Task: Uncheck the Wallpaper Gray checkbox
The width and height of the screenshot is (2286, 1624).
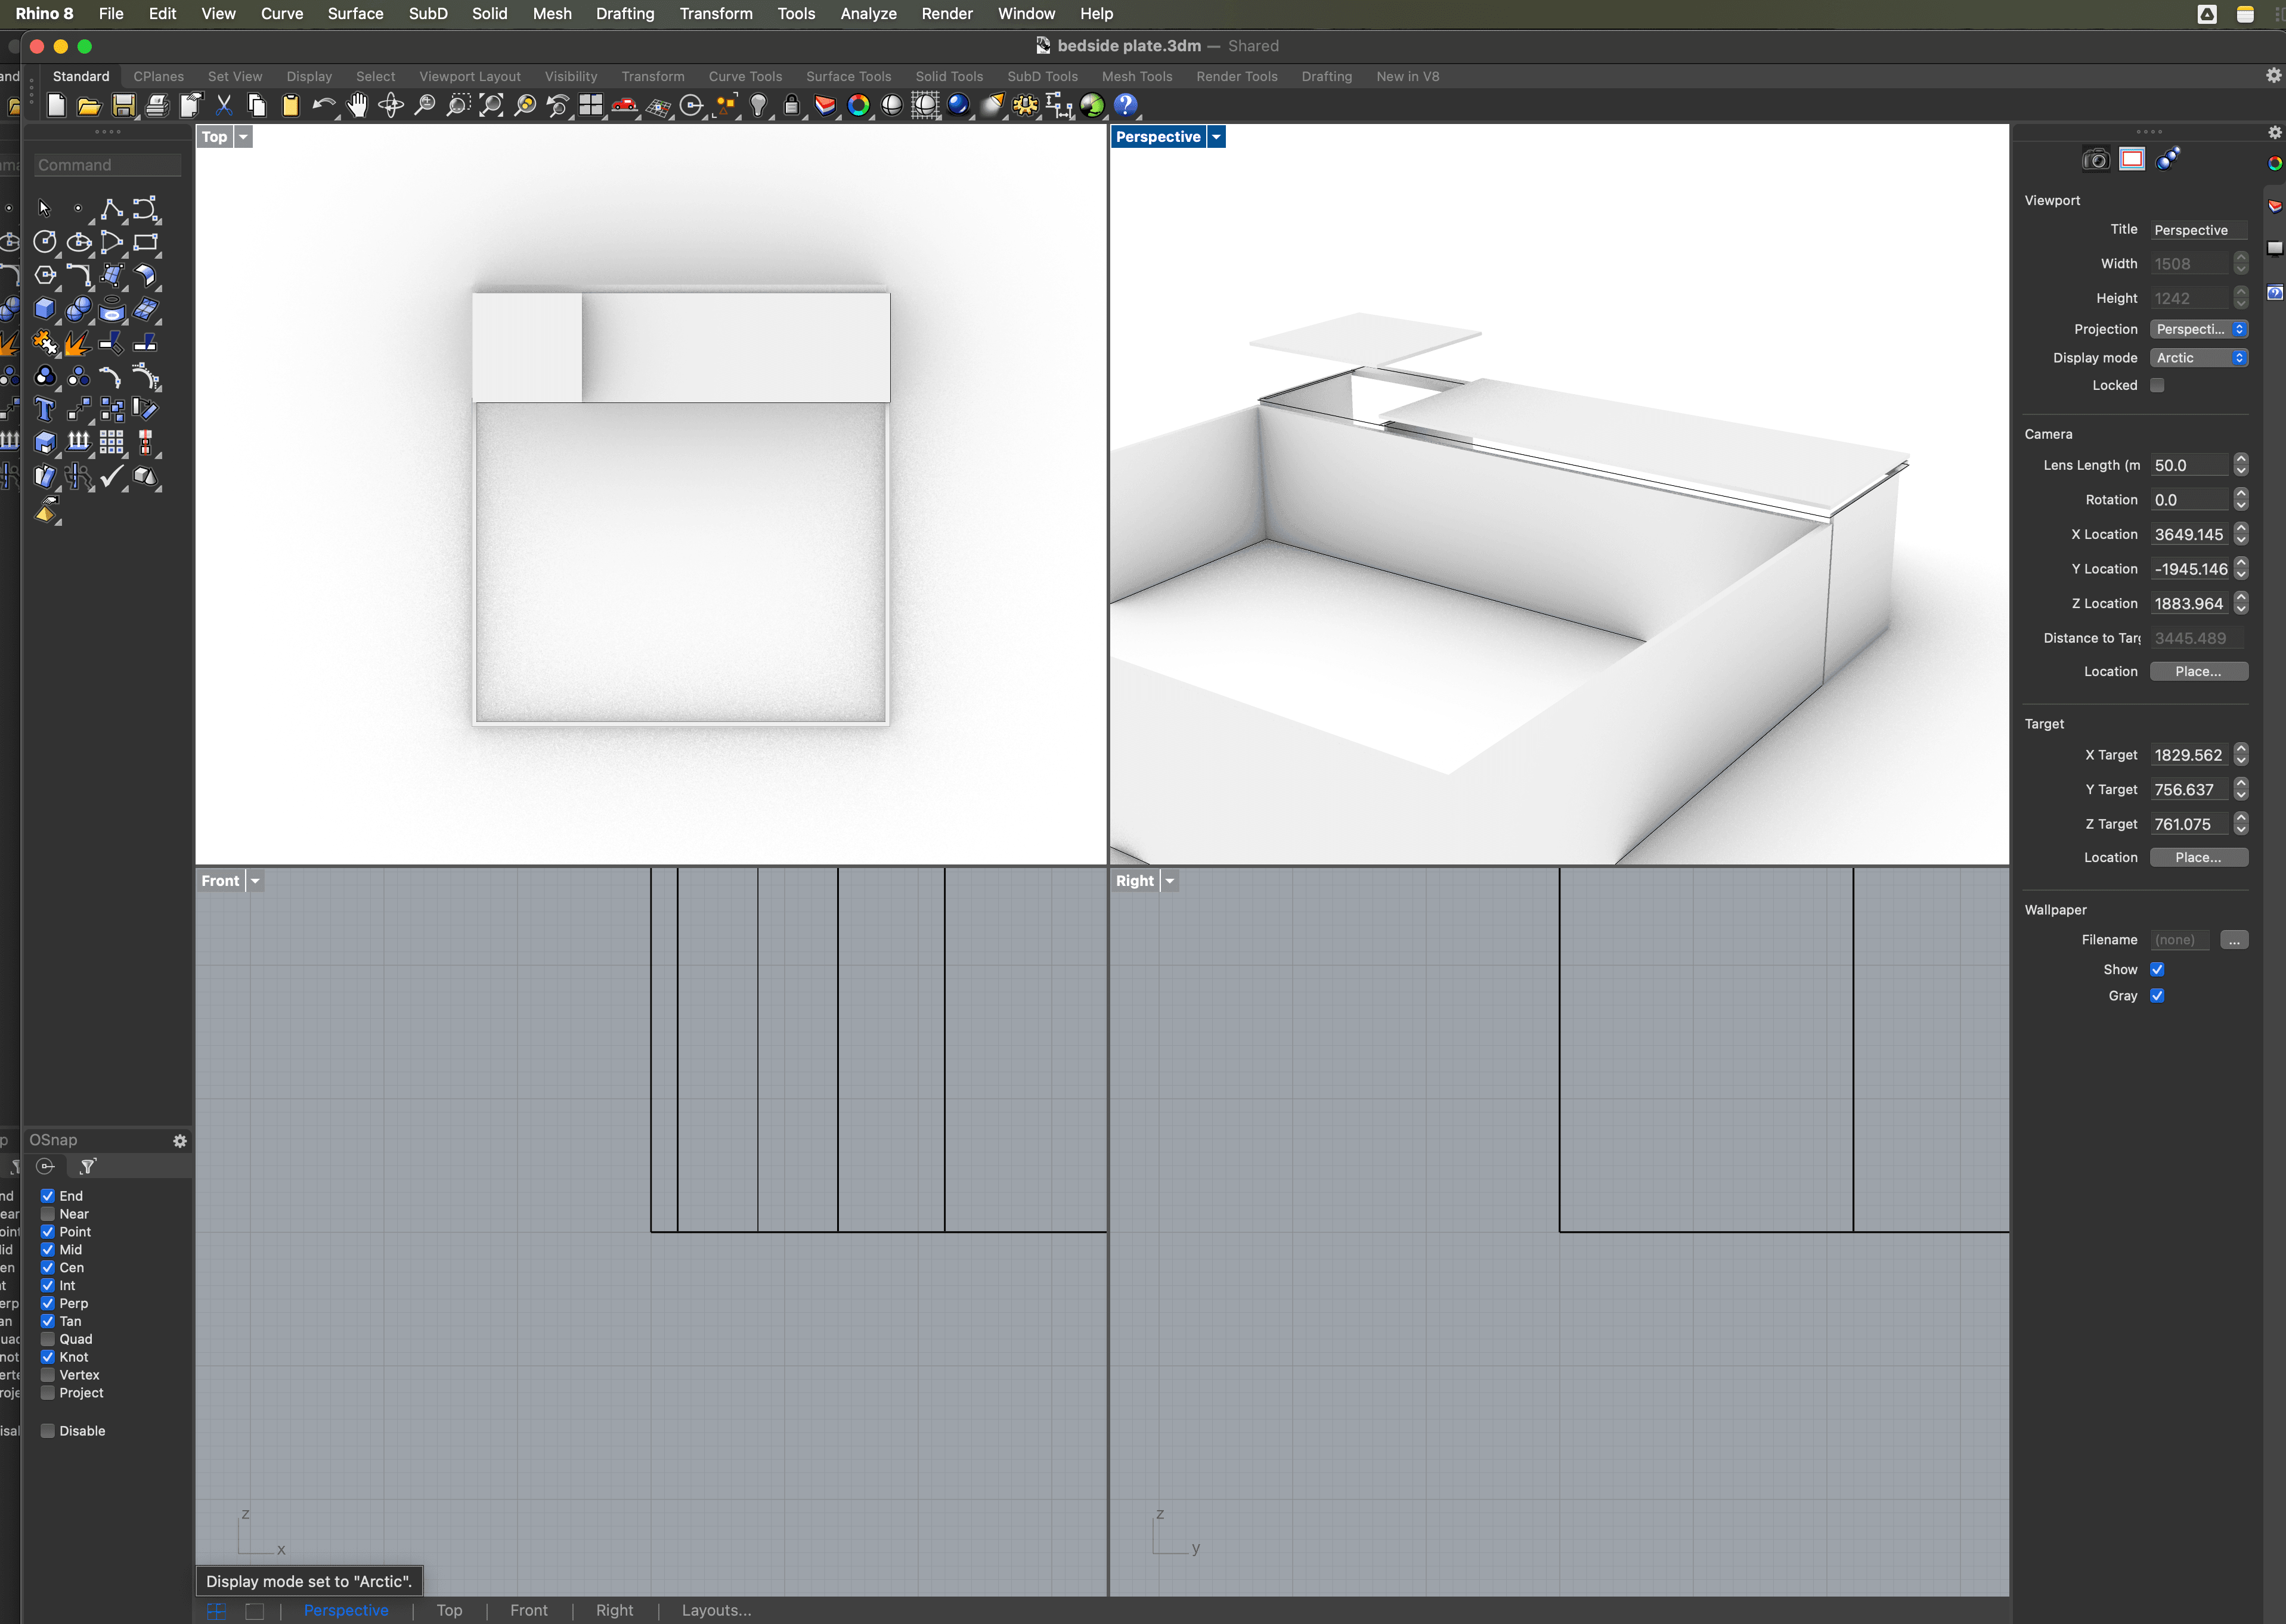Action: point(2157,996)
